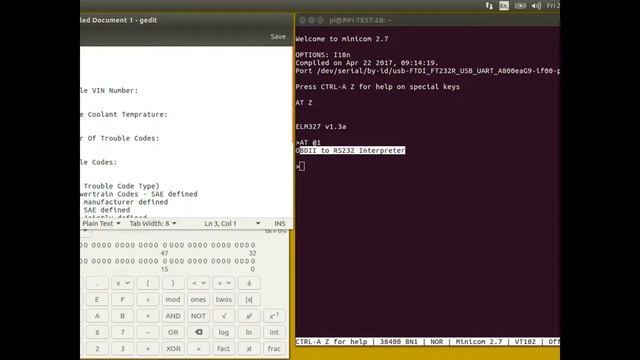
Task: Click the ln button in calculator
Action: [249, 332]
